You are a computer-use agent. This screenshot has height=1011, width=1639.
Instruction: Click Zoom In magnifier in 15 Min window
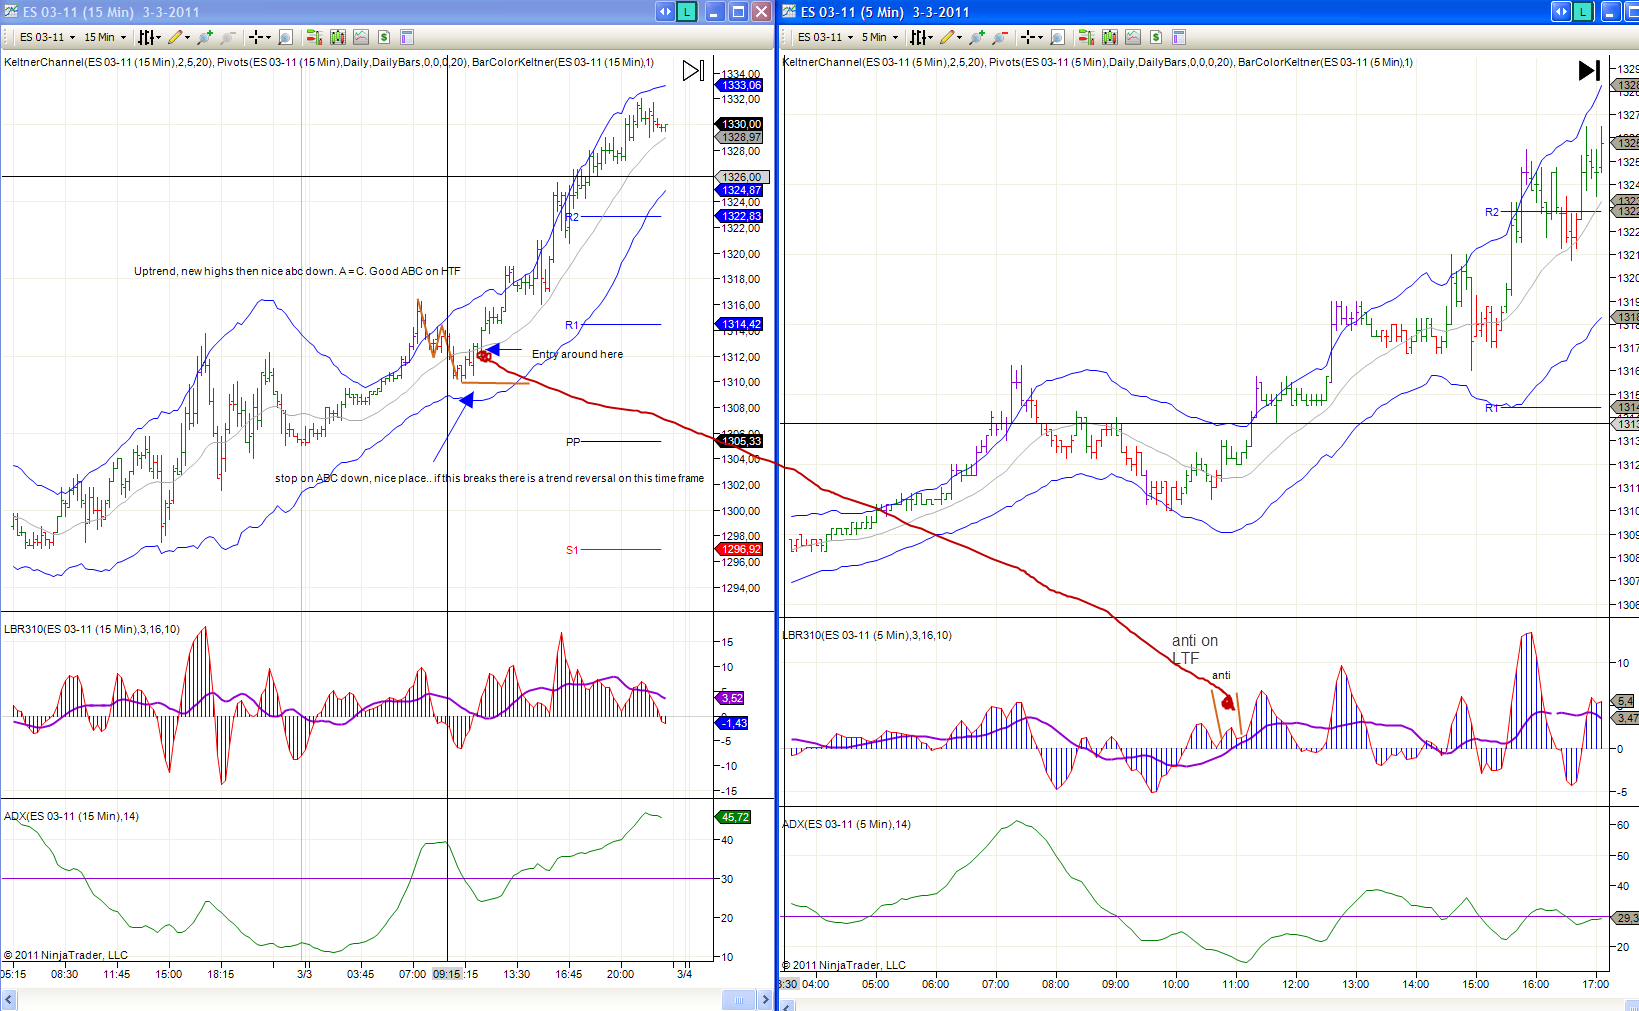(x=205, y=37)
